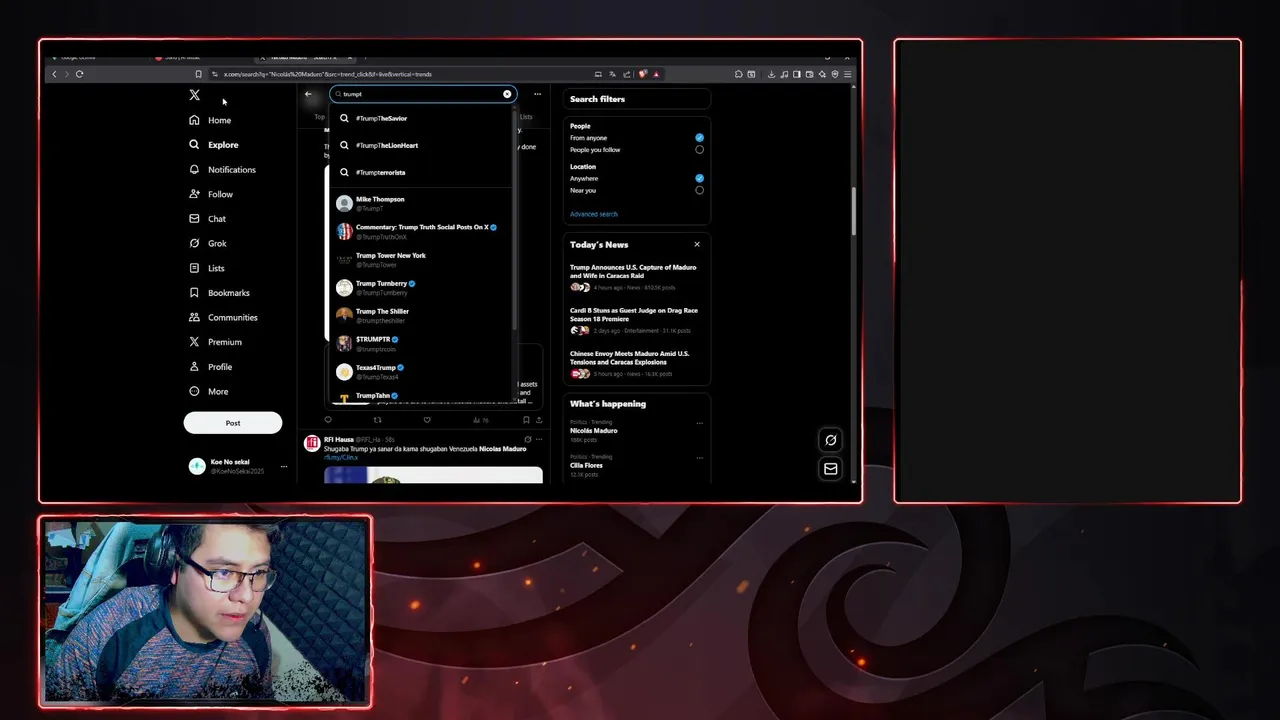The height and width of the screenshot is (720, 1280).
Task: Open RFI Hausa post options menu
Action: tap(539, 439)
